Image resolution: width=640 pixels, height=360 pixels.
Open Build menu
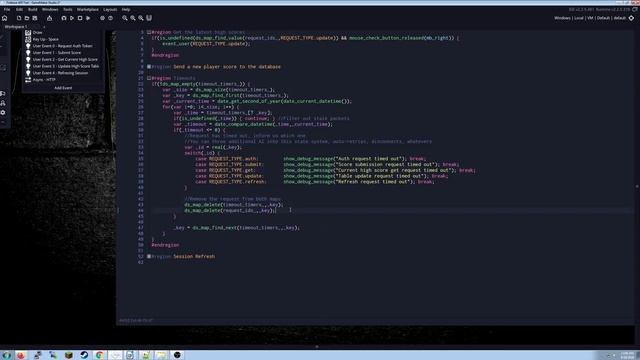pyautogui.click(x=33, y=9)
